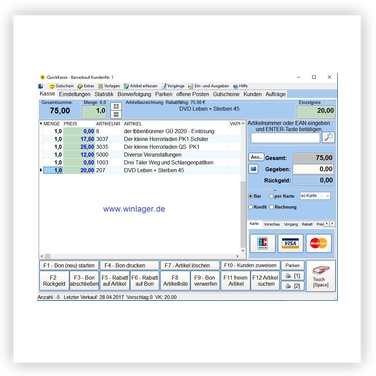Click F6 - Rabatt auf Bon button
Viewport: 376px width, 376px height.
point(145,281)
